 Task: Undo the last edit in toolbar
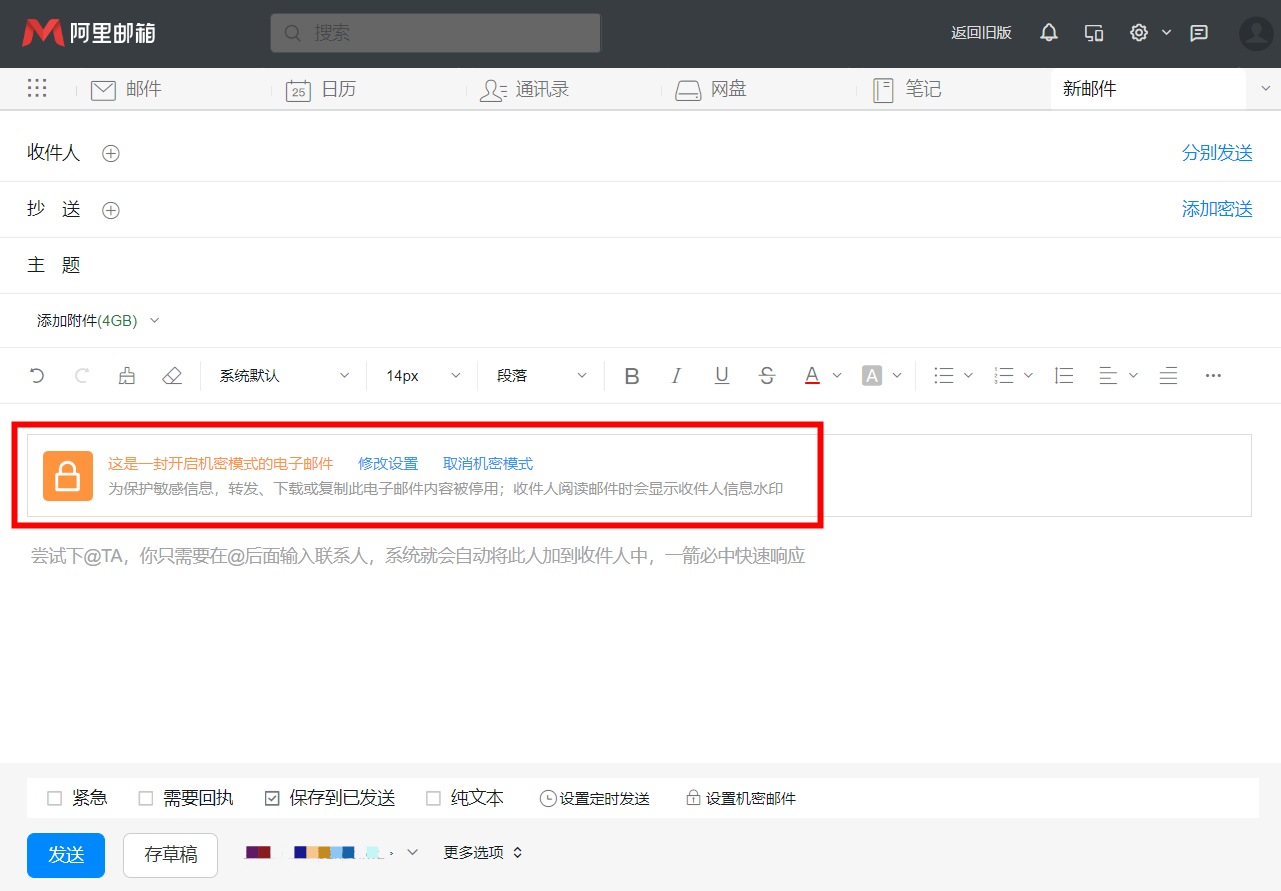37,376
